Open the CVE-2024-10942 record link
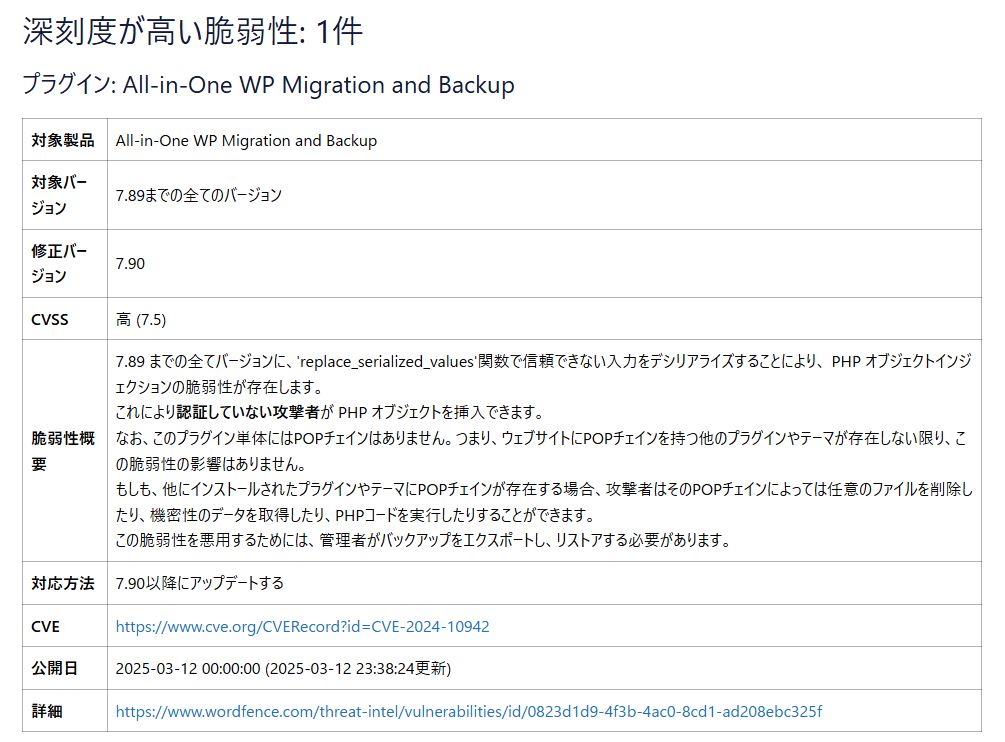The image size is (1005, 742). pos(303,626)
